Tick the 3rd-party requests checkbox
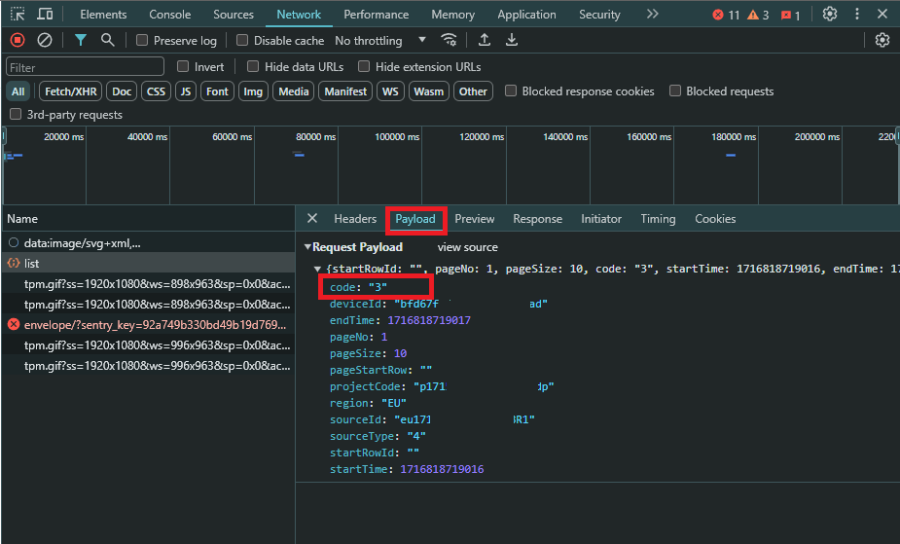 [x=15, y=115]
